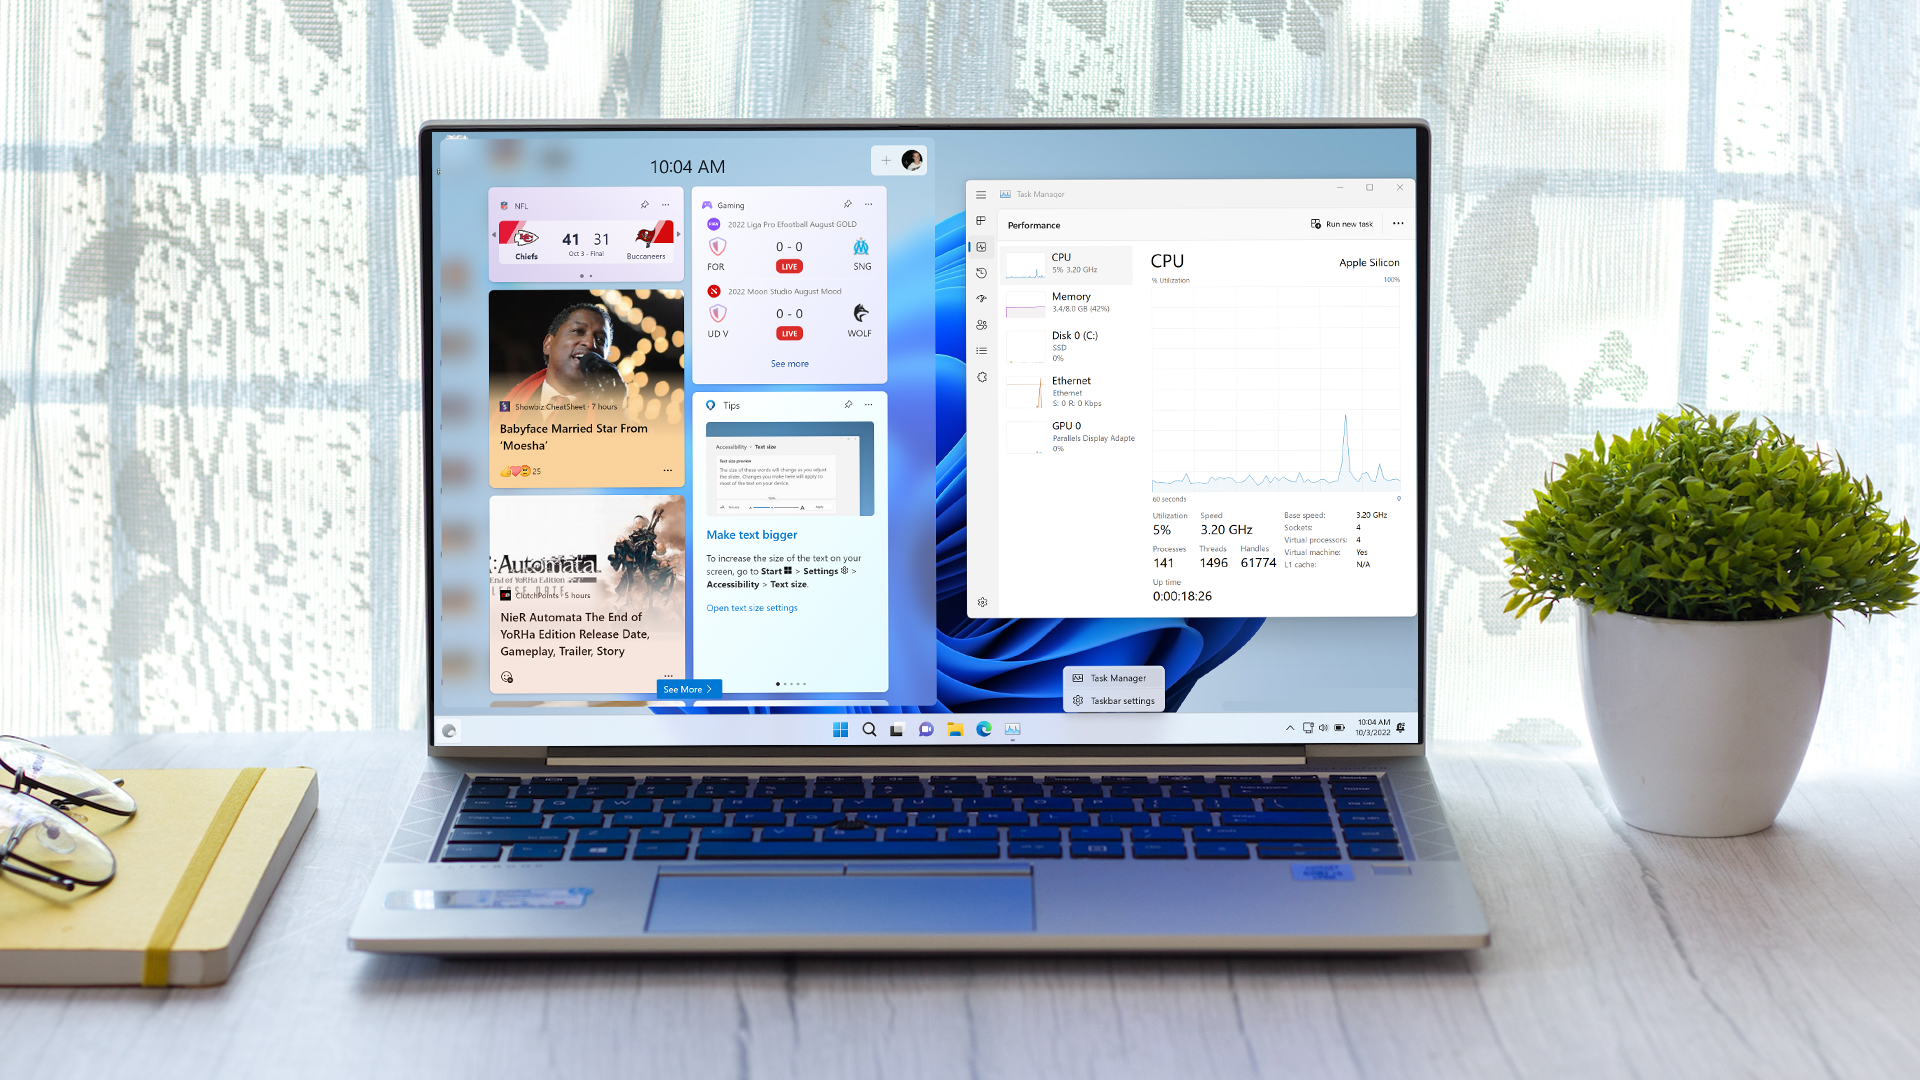This screenshot has height=1080, width=1920.
Task: Open the 'Open text size settings' link
Action: pos(752,607)
